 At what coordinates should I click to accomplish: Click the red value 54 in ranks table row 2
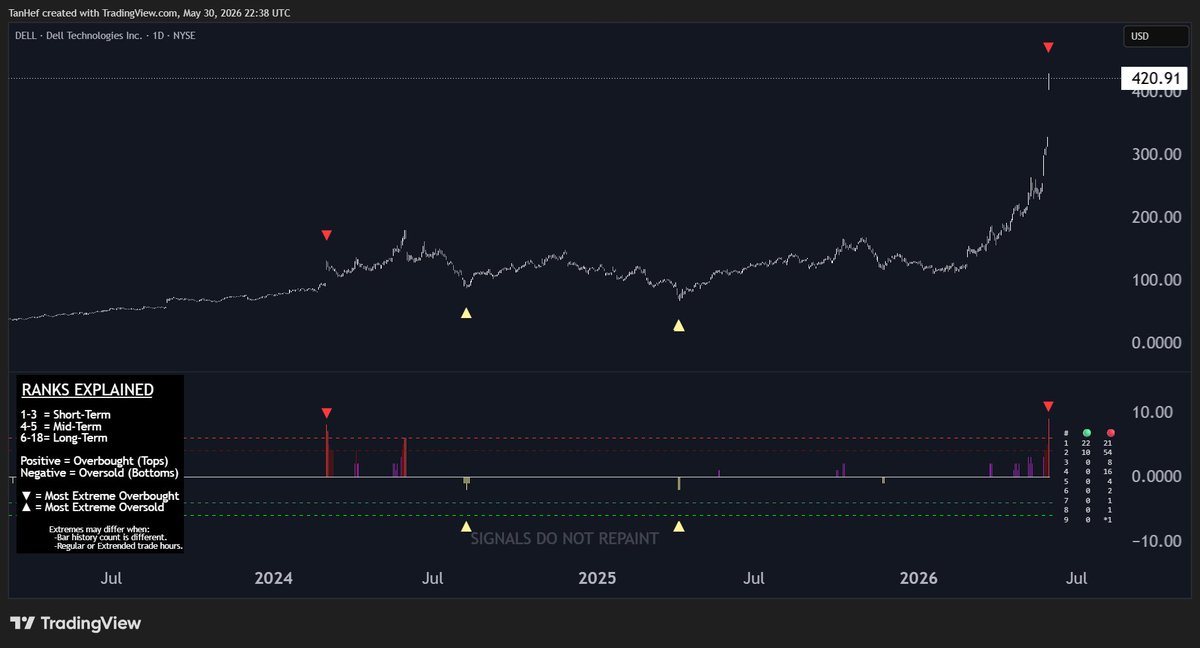(1108, 455)
